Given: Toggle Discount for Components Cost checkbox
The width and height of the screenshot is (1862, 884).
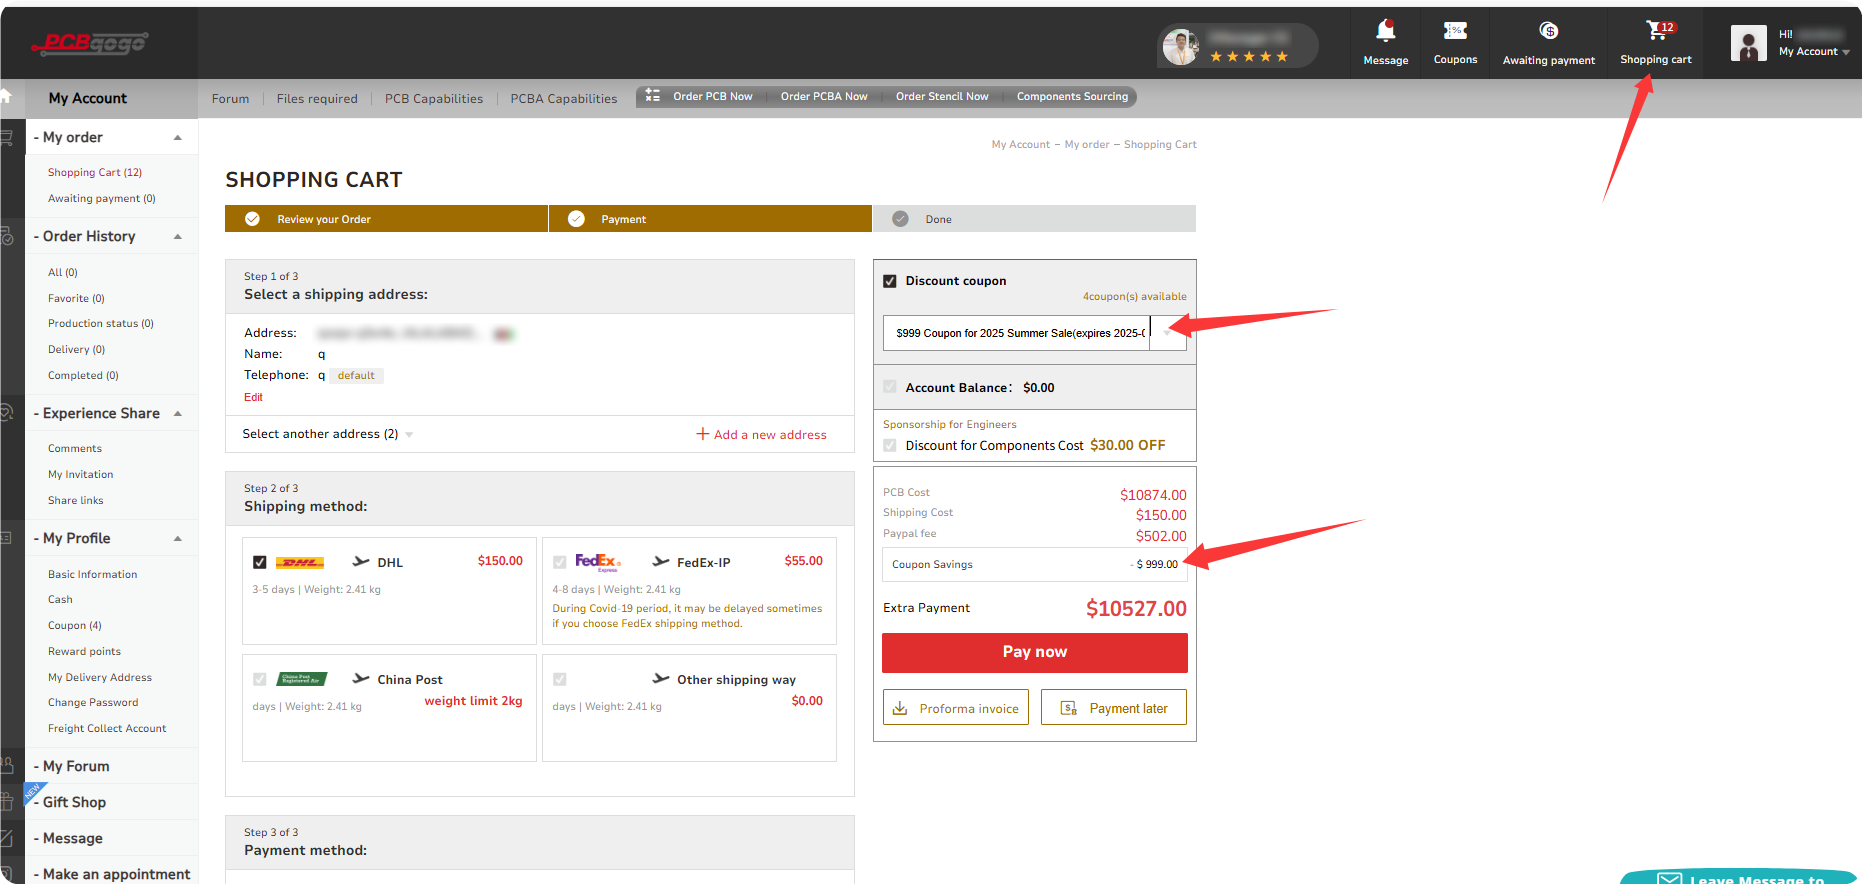Looking at the screenshot, I should 890,445.
